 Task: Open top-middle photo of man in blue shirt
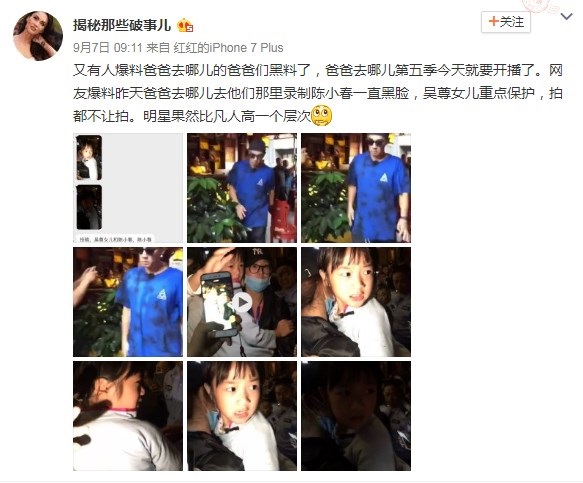tap(242, 188)
